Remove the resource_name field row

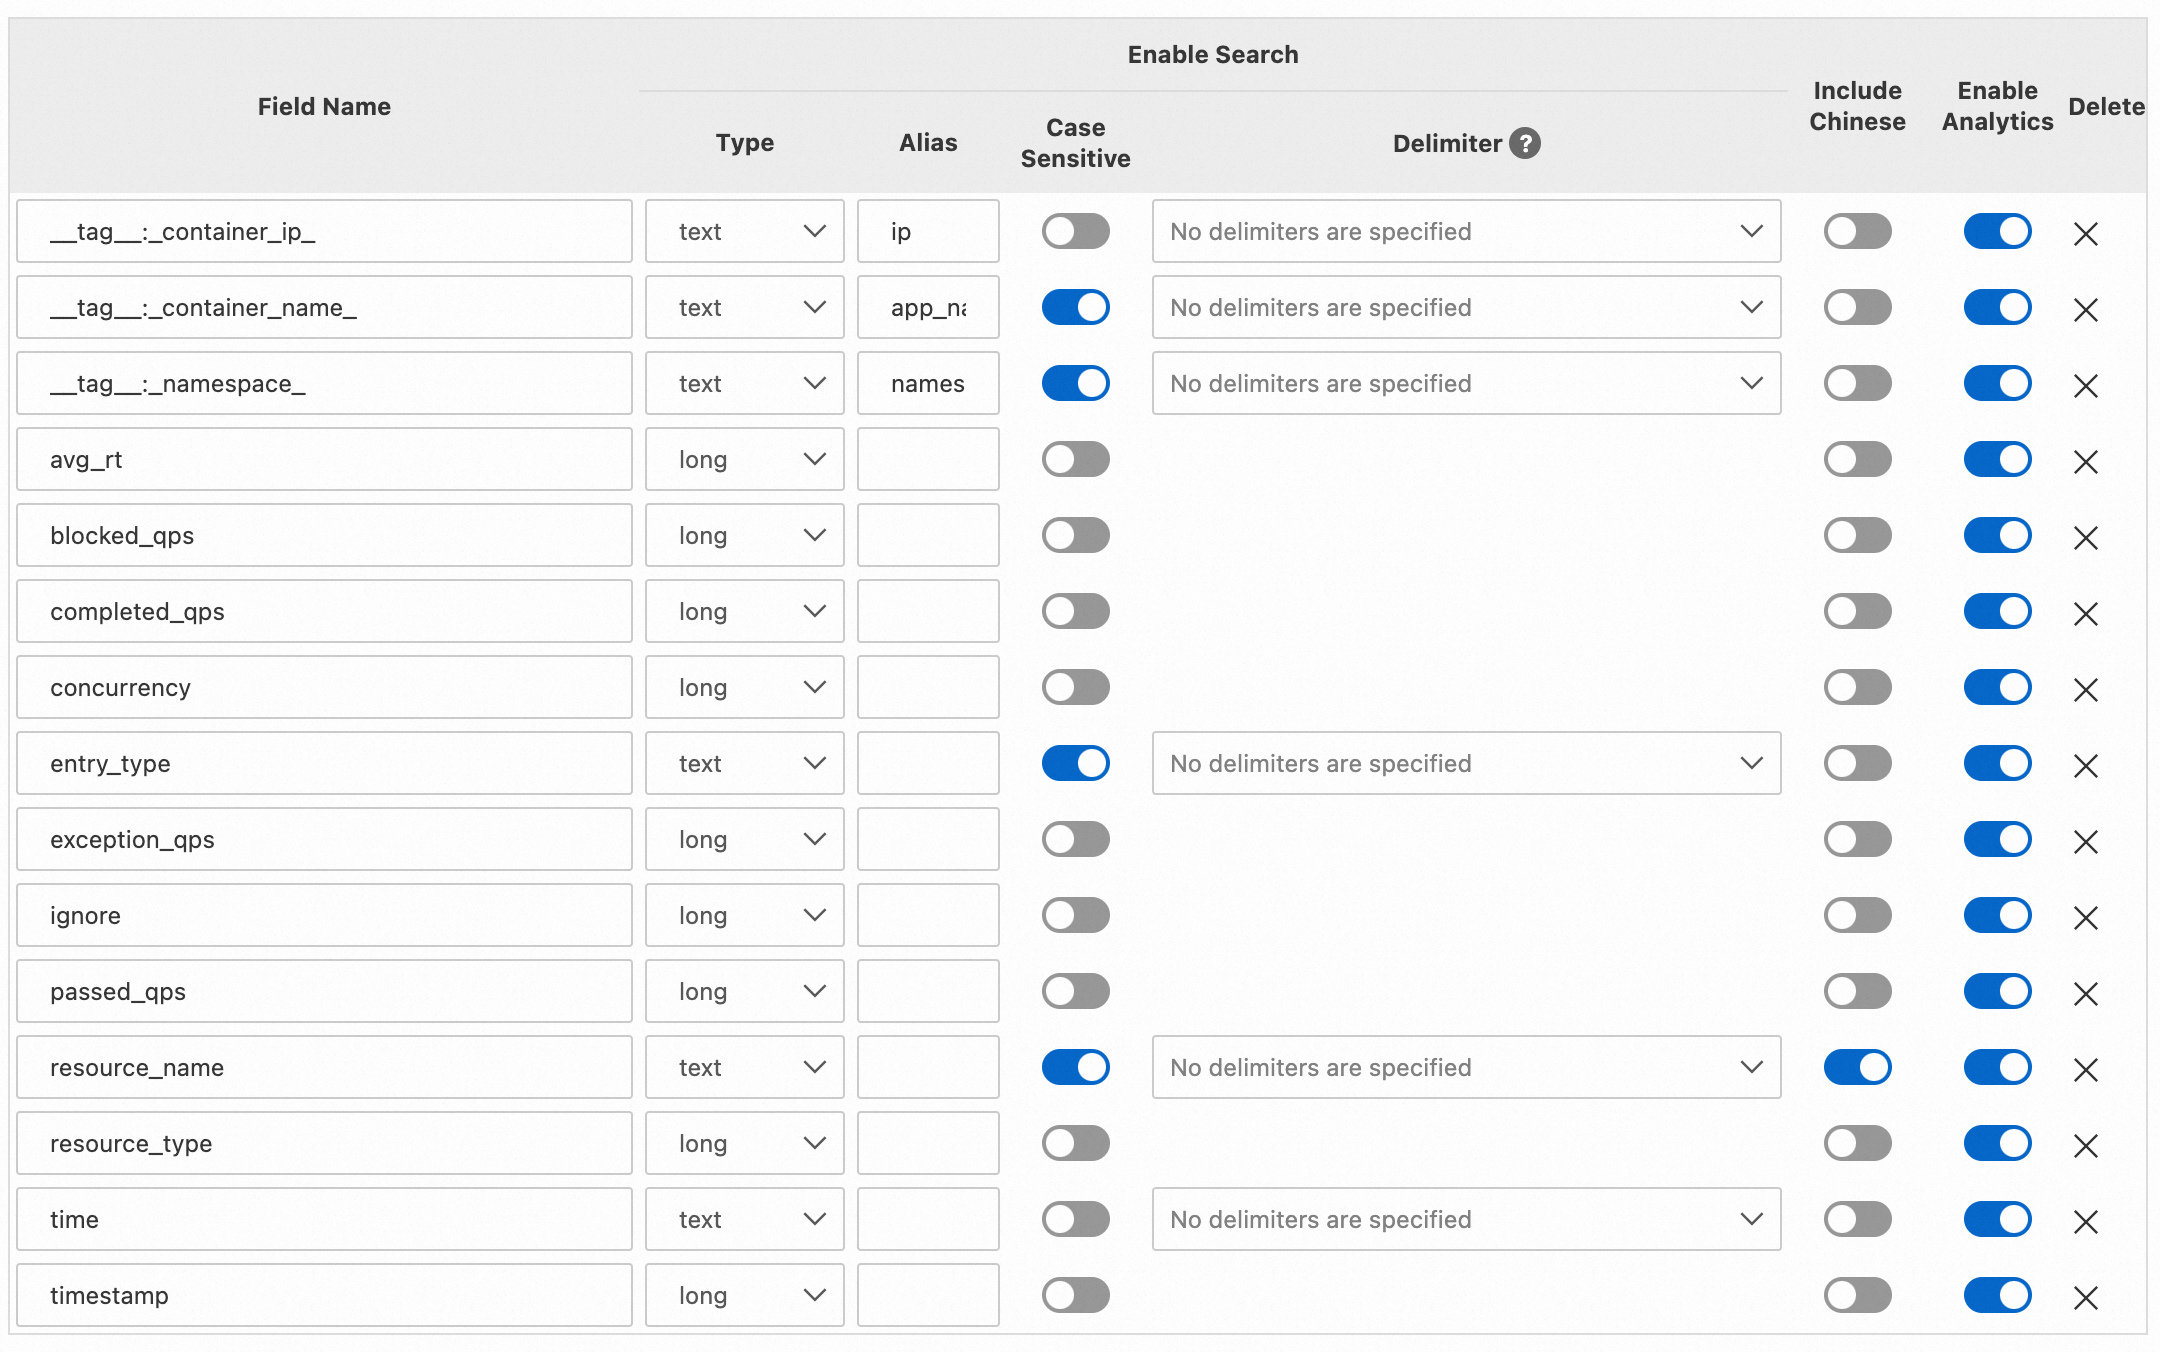[2085, 1069]
